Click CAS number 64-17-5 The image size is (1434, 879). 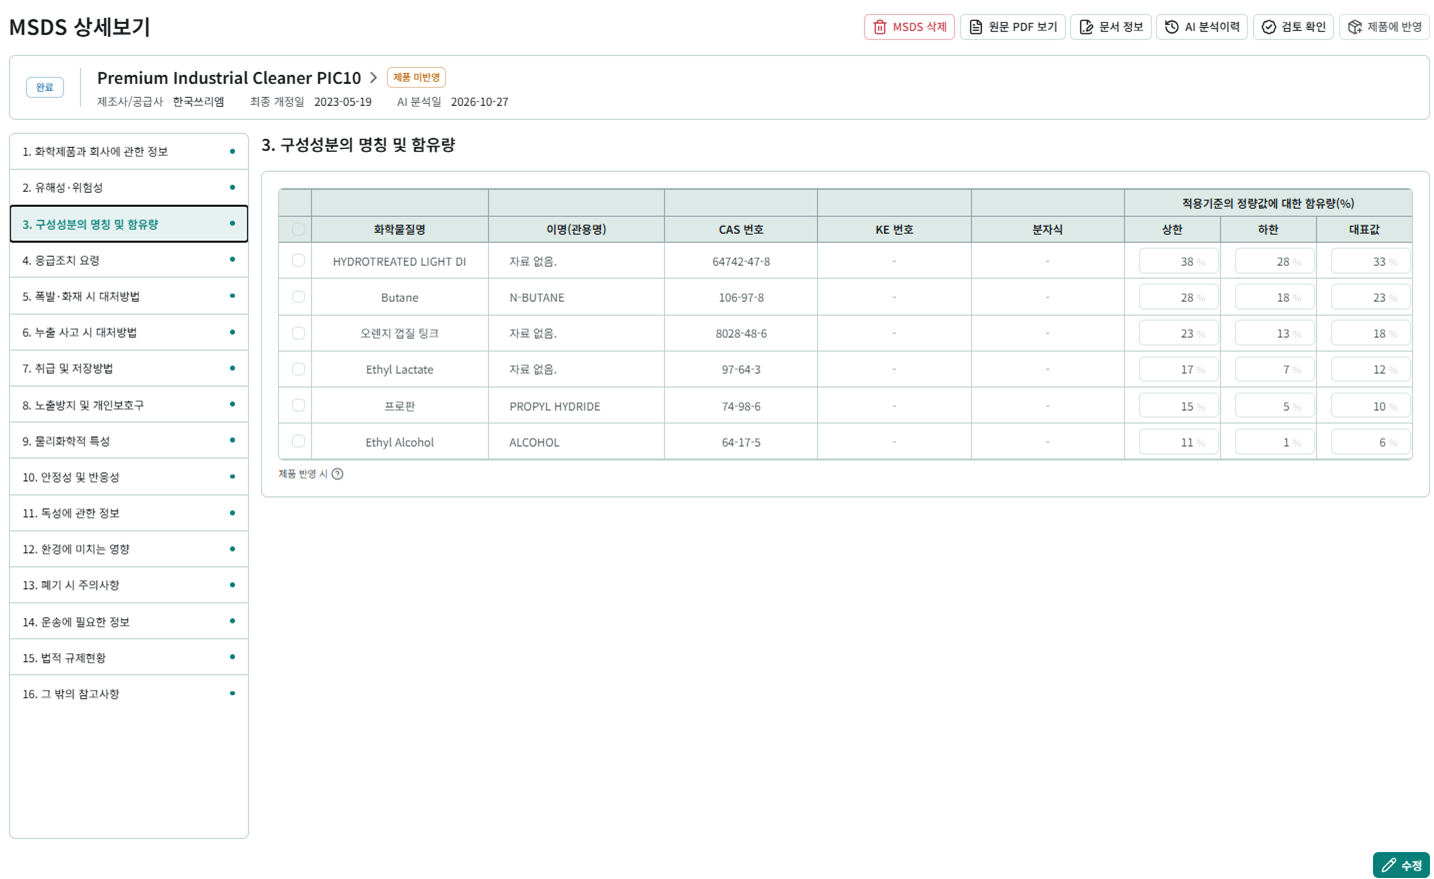tap(741, 442)
